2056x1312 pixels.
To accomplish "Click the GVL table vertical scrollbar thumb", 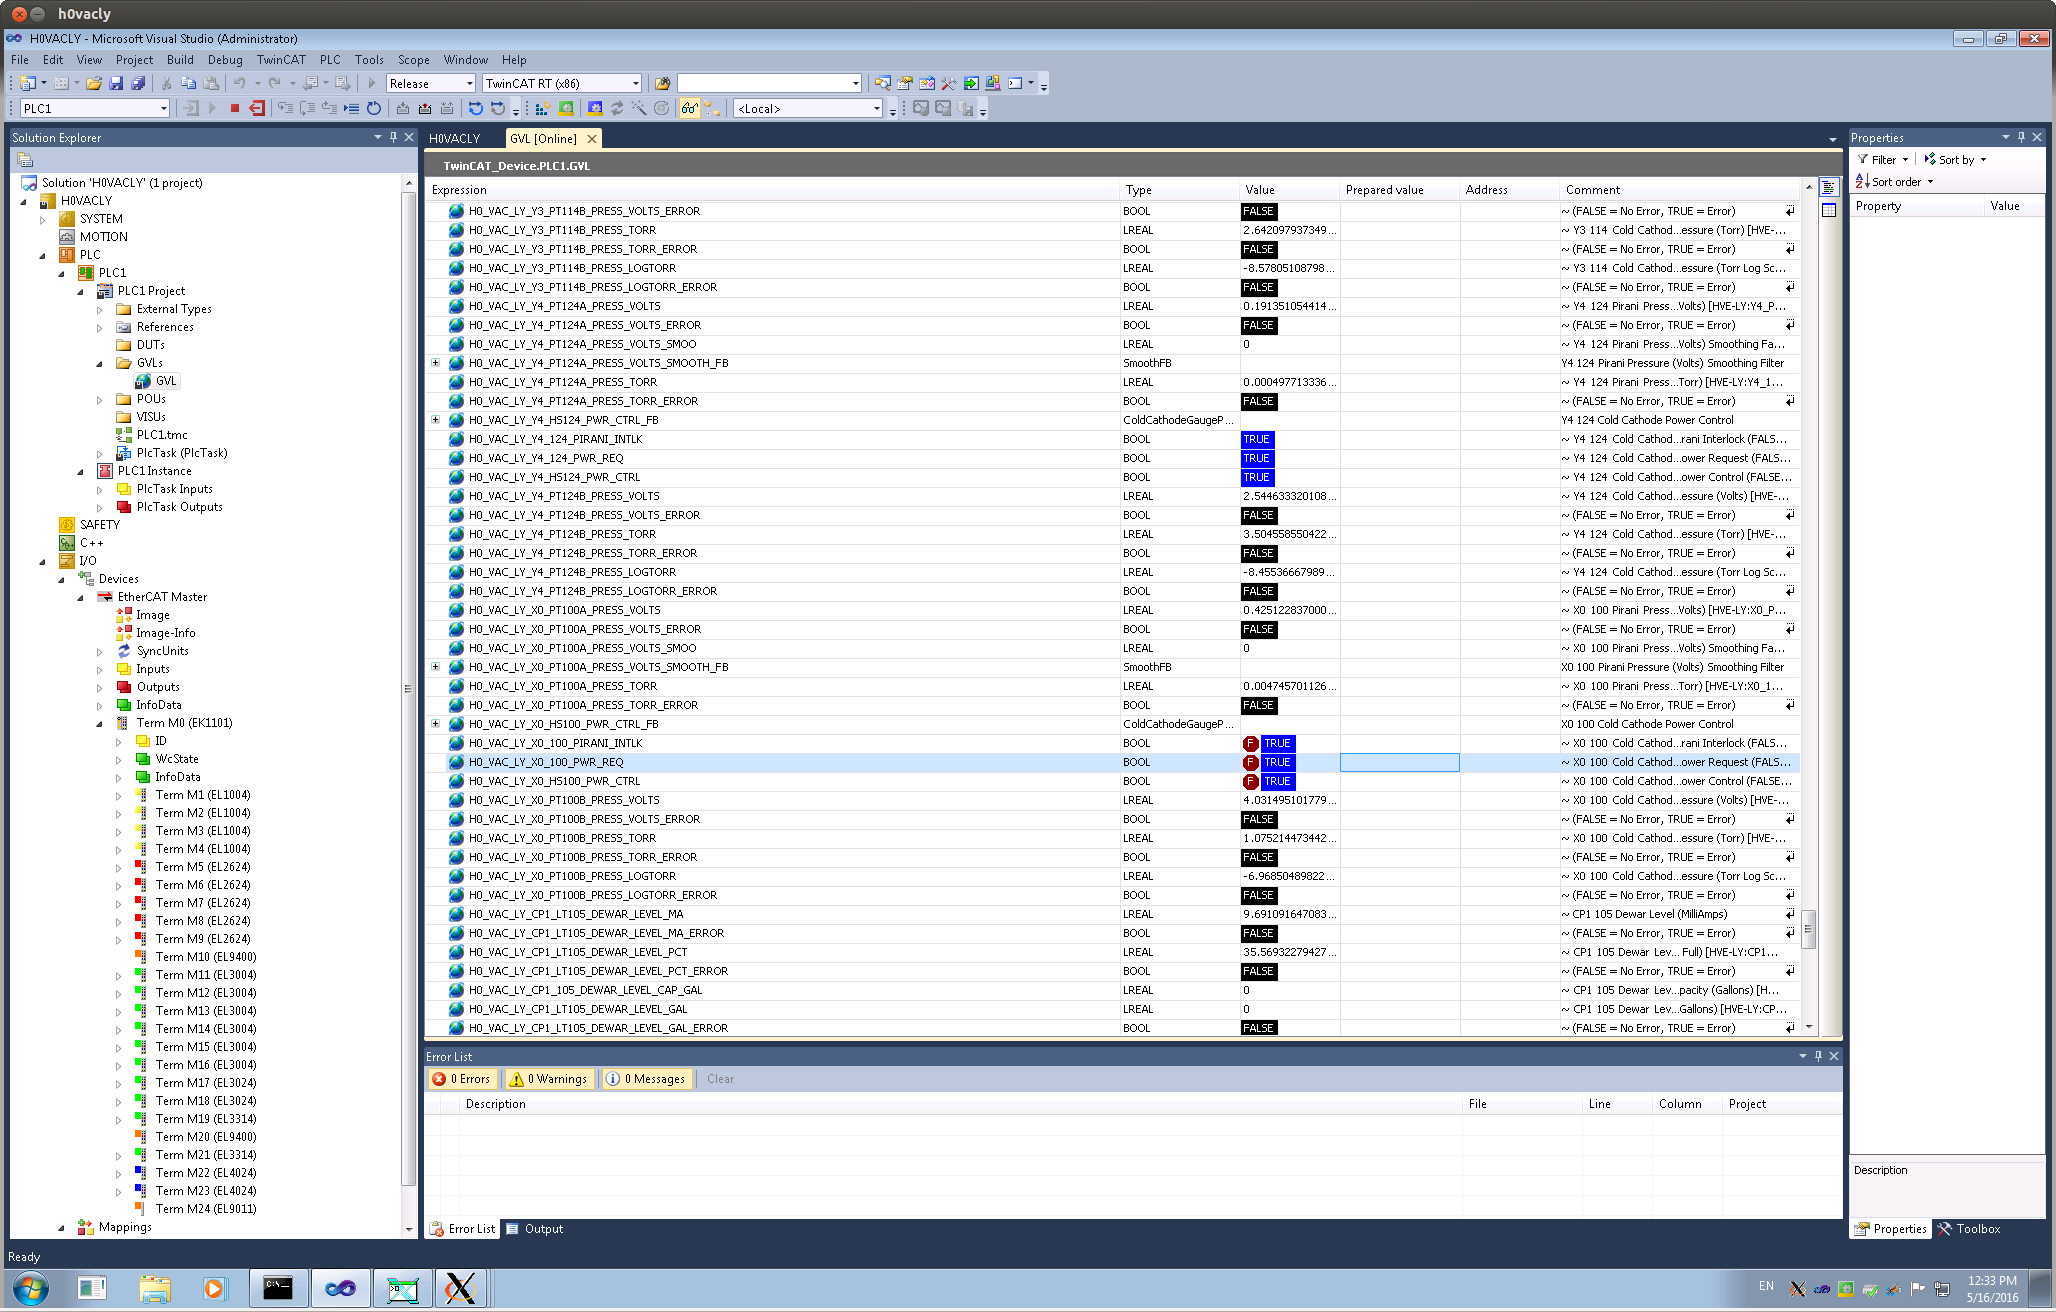I will [x=1808, y=929].
